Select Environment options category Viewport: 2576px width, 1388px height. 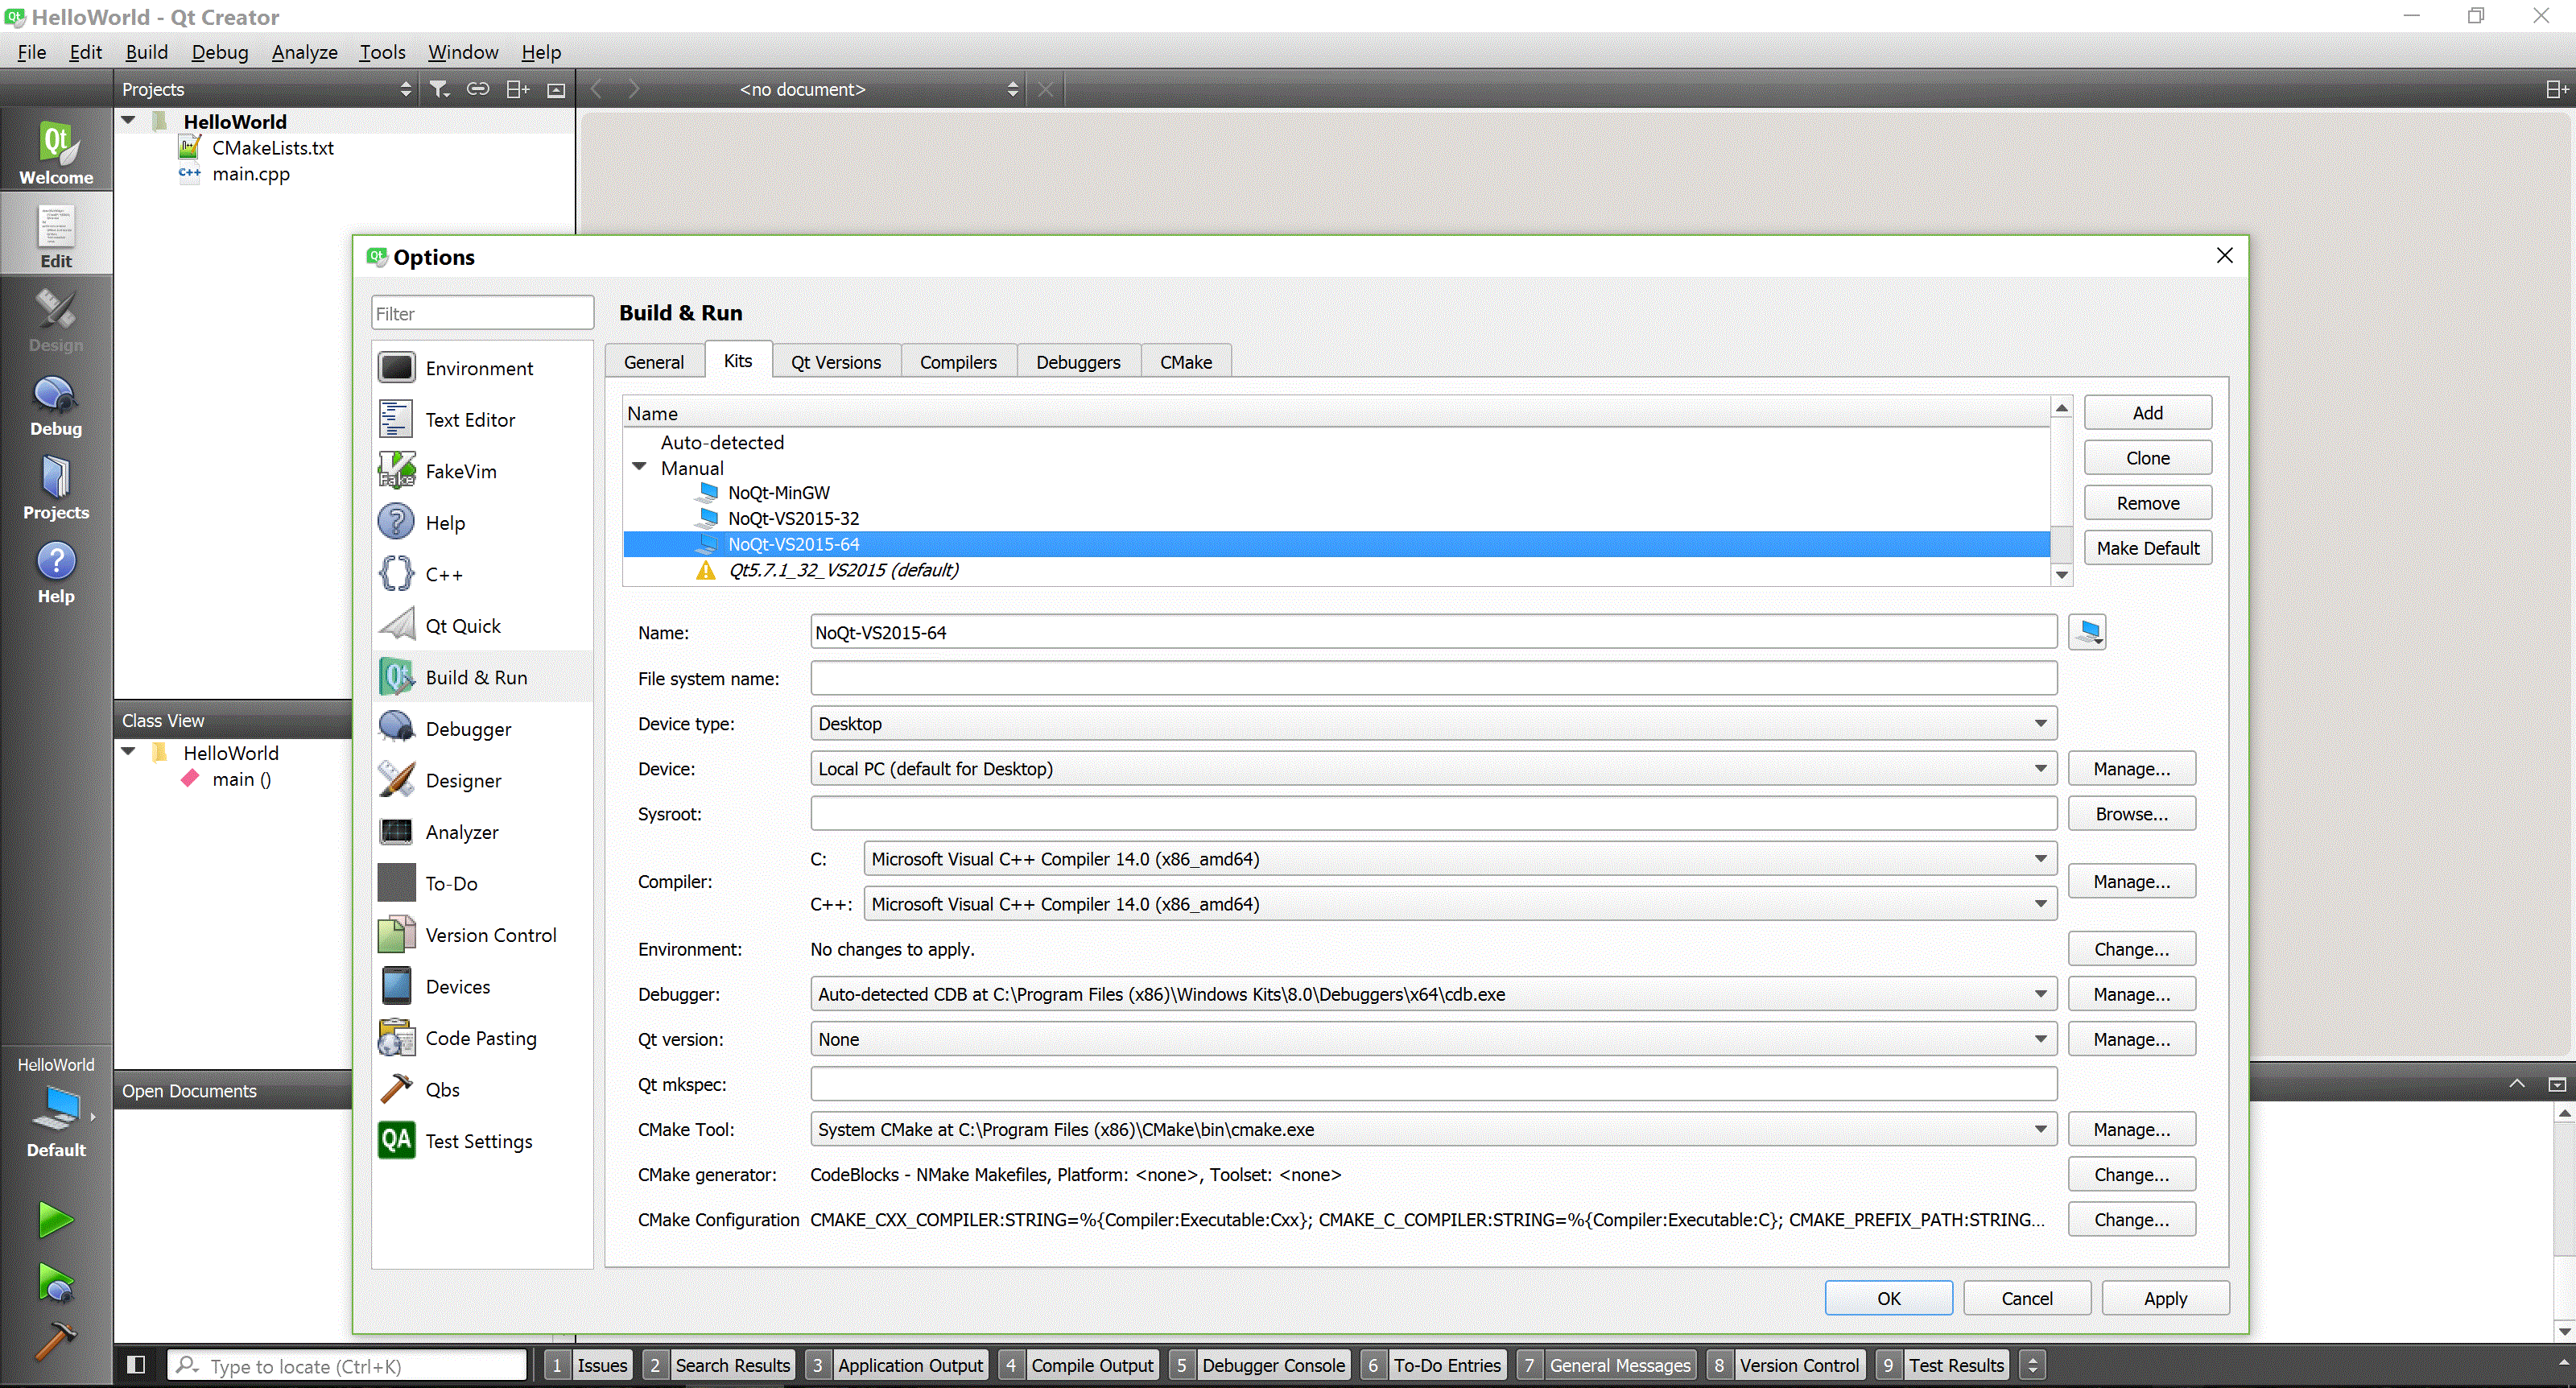(482, 368)
